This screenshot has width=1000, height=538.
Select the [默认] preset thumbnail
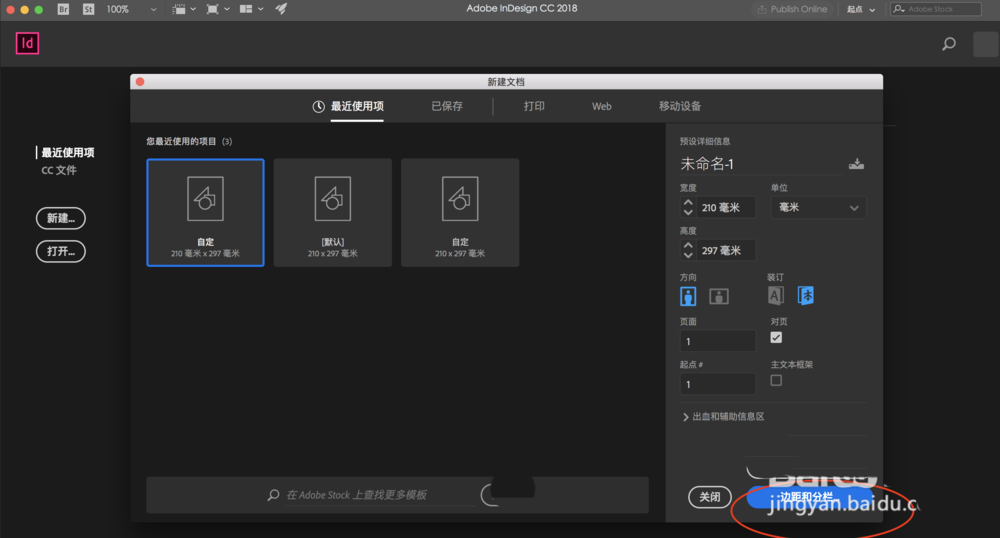(x=332, y=212)
